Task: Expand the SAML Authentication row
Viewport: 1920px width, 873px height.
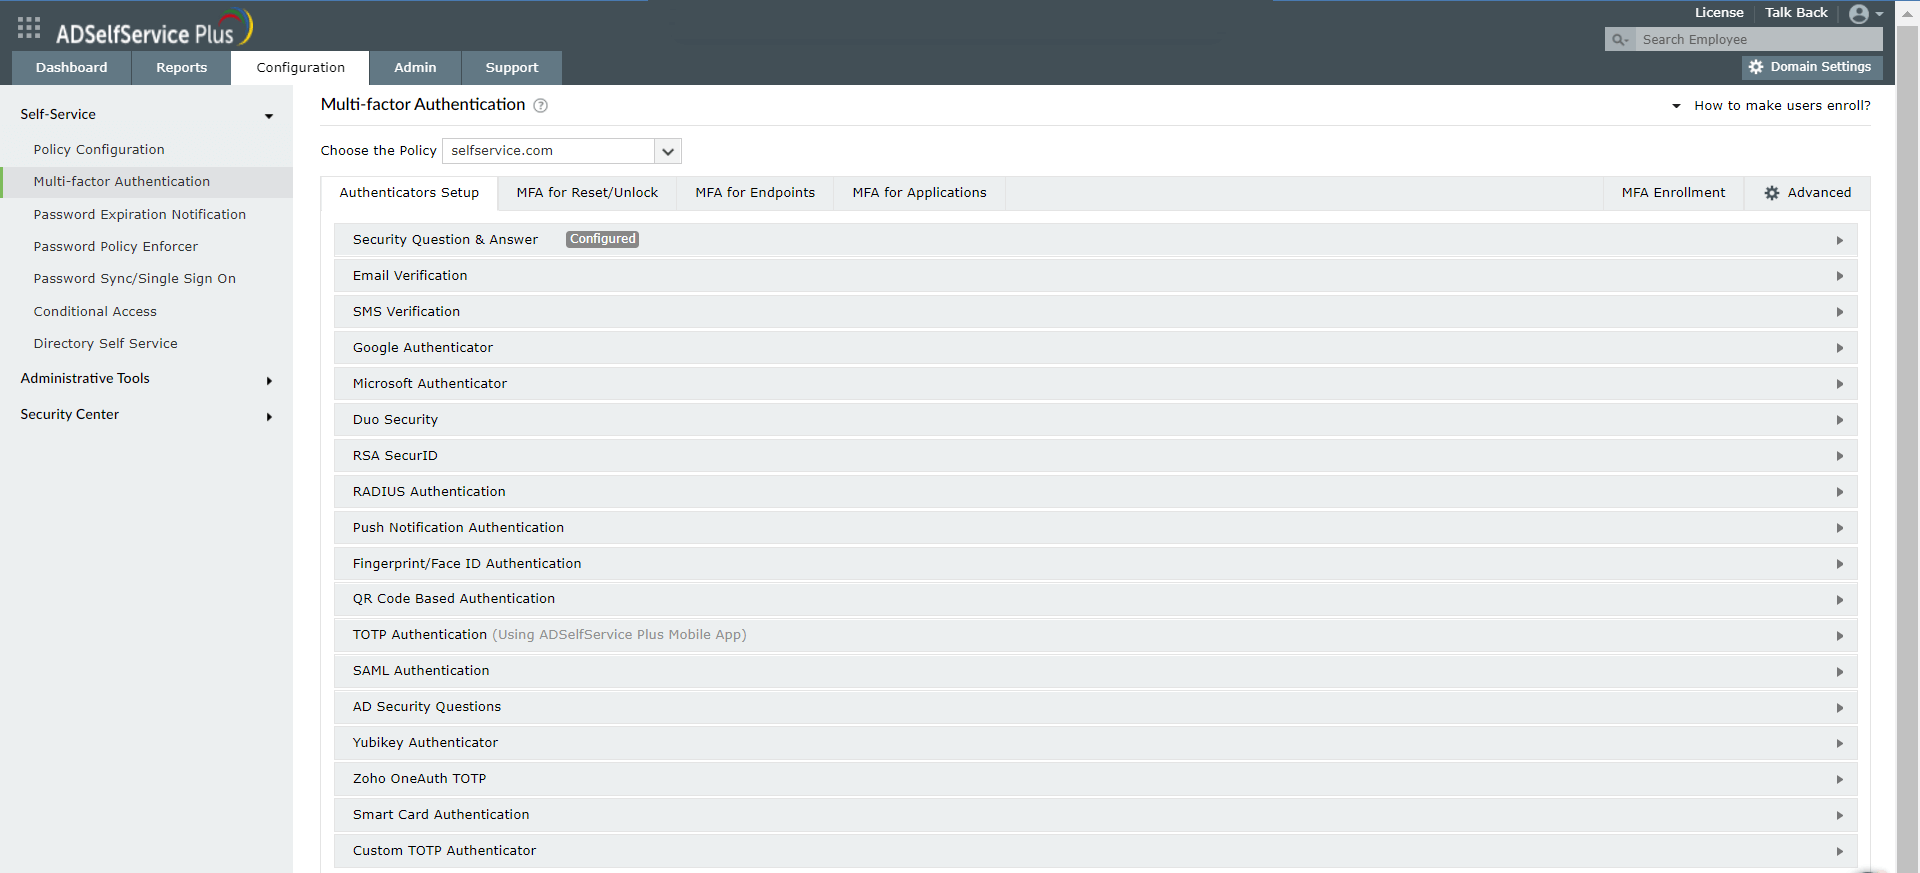Action: 1096,671
